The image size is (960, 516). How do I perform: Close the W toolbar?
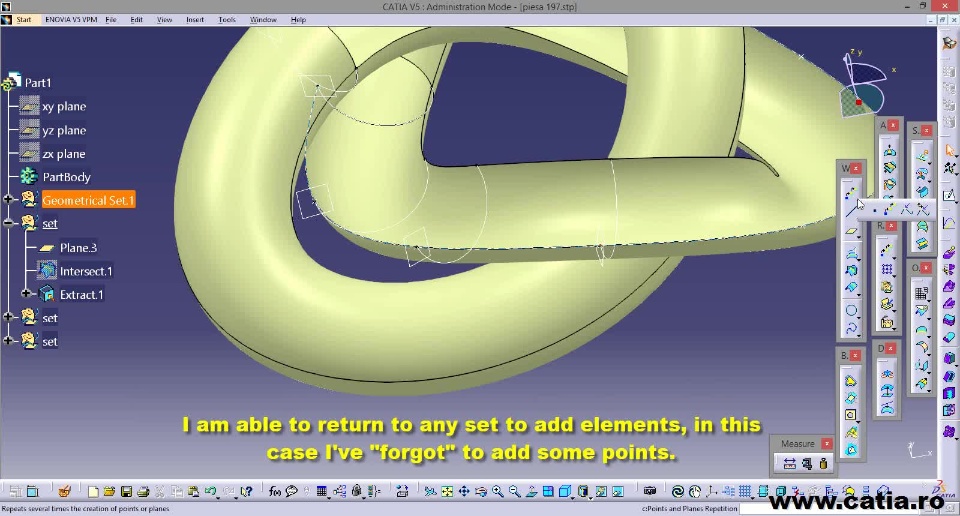[856, 168]
